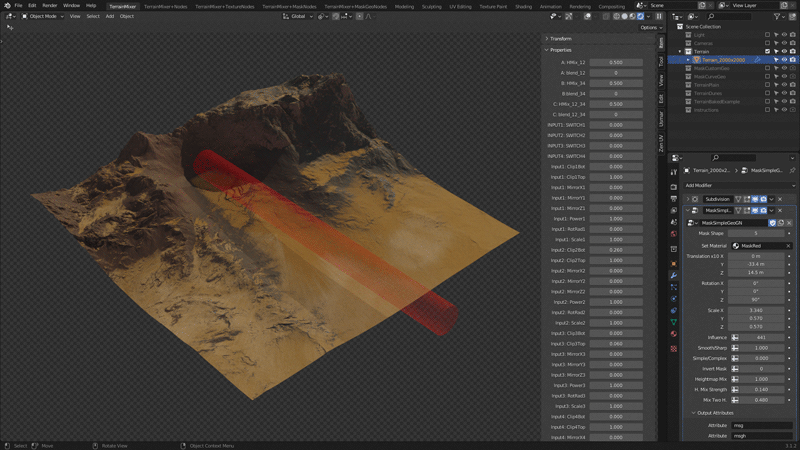Uncheck the Terrain collection checkbox

point(767,52)
